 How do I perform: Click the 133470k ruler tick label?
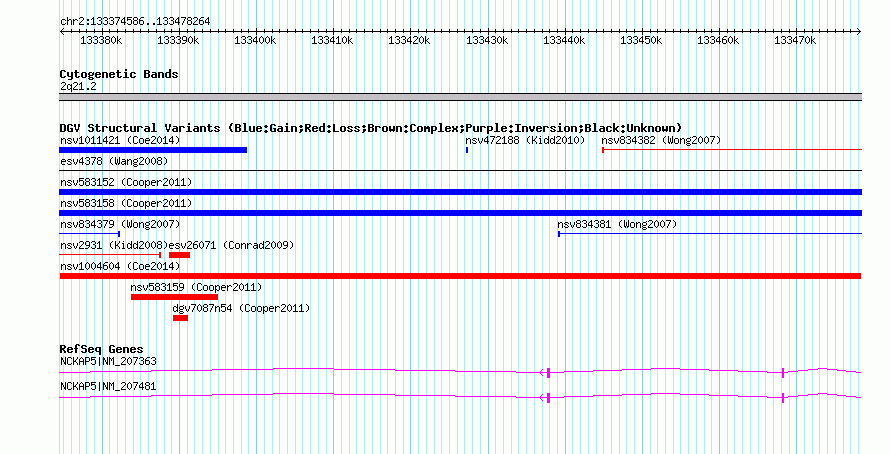[795, 40]
